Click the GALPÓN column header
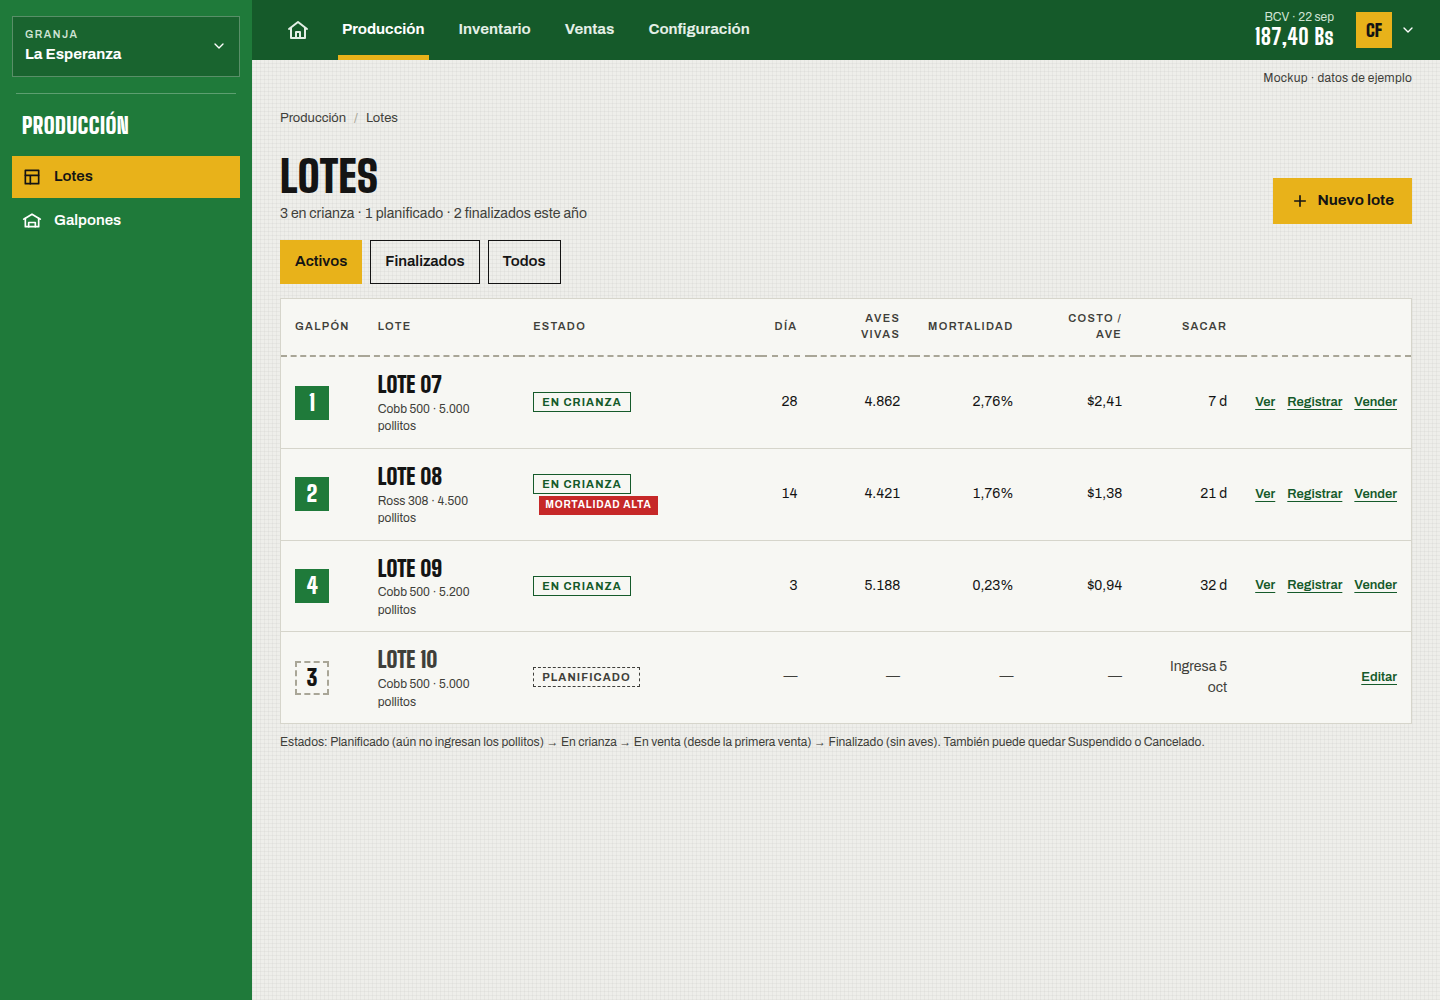Screen dimensions: 1440x1000 point(322,327)
